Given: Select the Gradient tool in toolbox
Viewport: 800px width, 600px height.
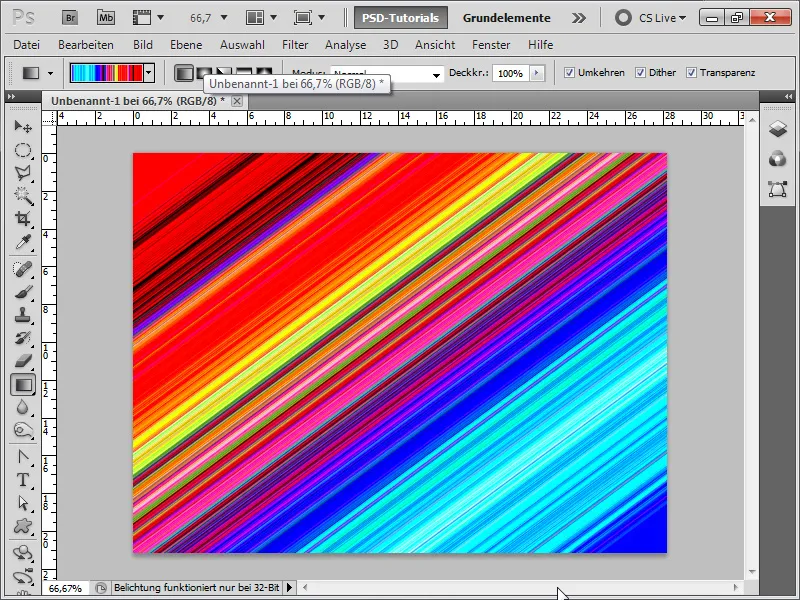Looking at the screenshot, I should pos(23,384).
